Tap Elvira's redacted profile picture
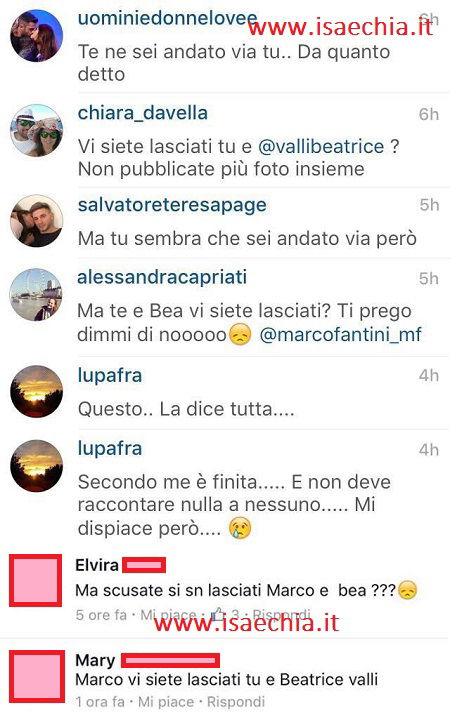The width and height of the screenshot is (450, 719). coord(36,580)
